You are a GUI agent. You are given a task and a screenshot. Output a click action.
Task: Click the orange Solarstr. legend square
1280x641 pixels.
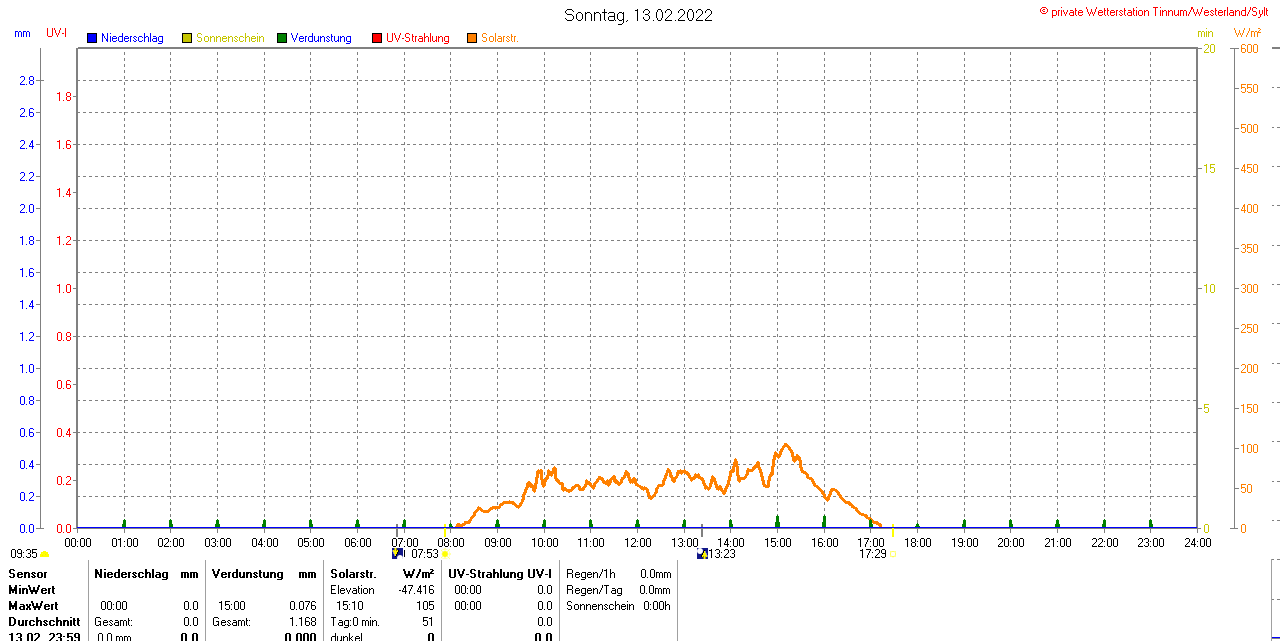472,38
